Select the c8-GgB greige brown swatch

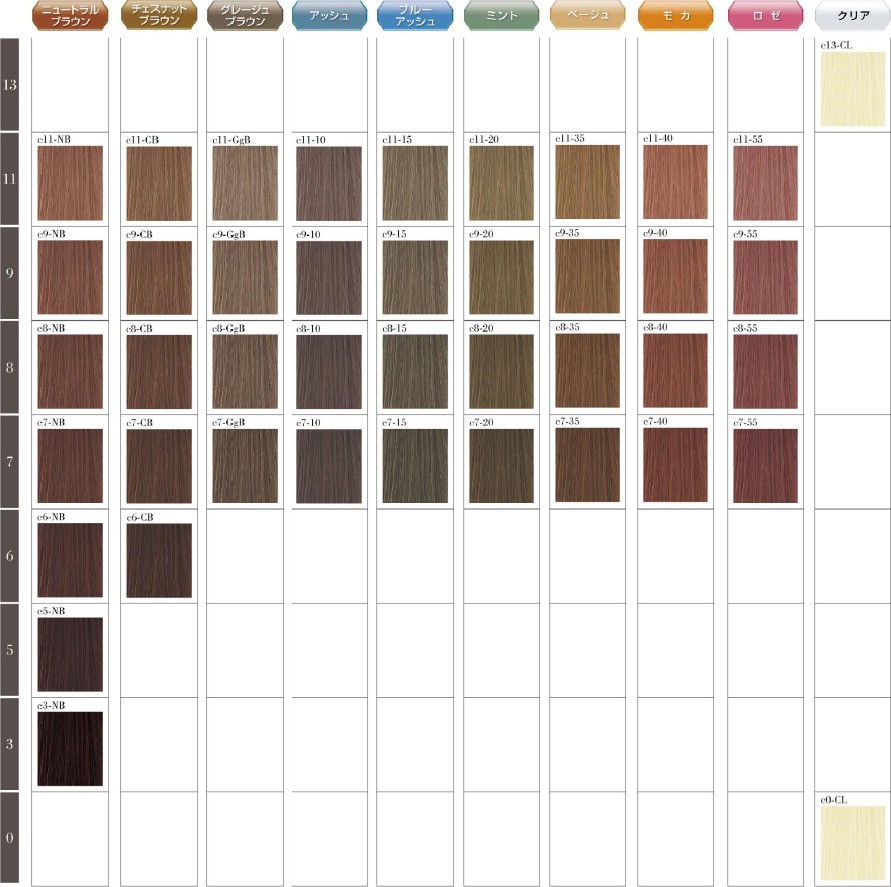tap(245, 372)
